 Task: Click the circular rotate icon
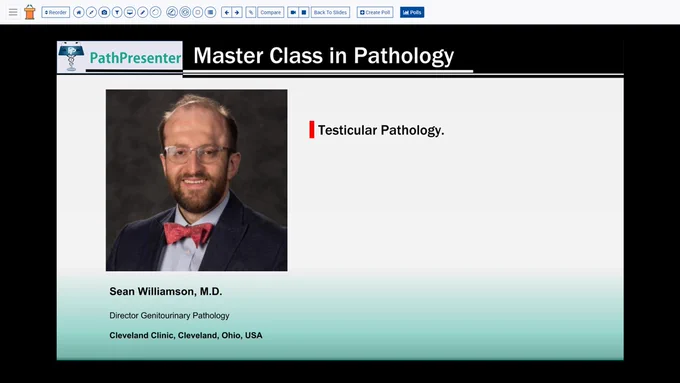click(155, 12)
